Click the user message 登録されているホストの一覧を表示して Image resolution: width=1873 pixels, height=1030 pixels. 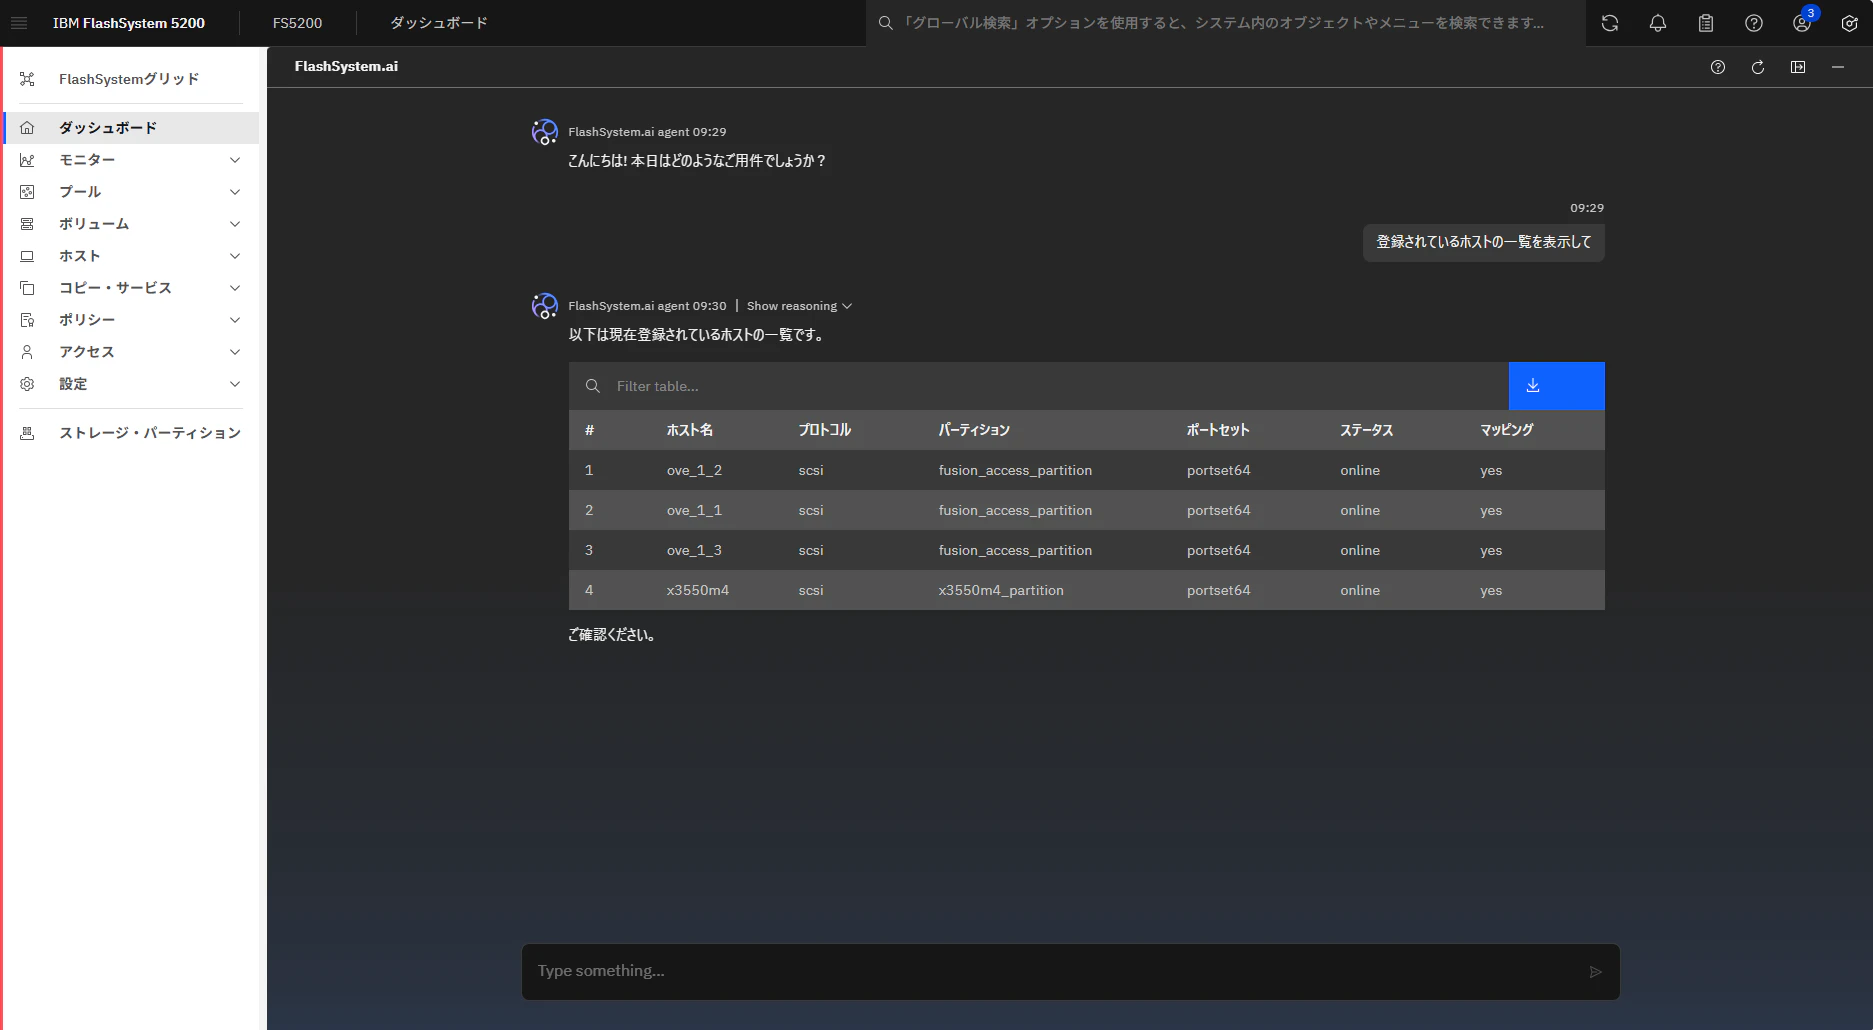click(1484, 242)
